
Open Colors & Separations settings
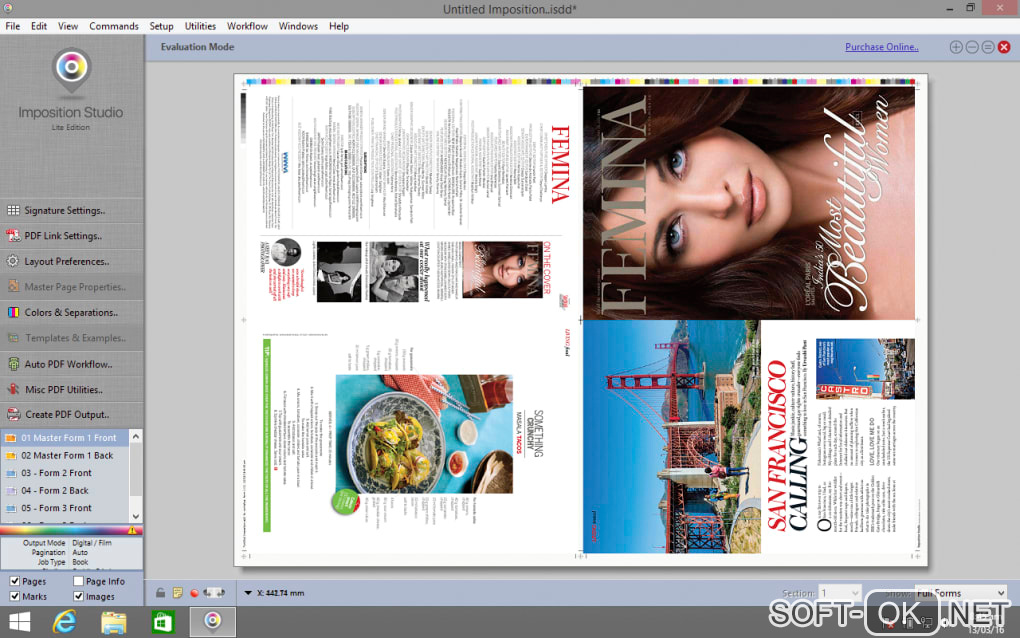click(72, 312)
